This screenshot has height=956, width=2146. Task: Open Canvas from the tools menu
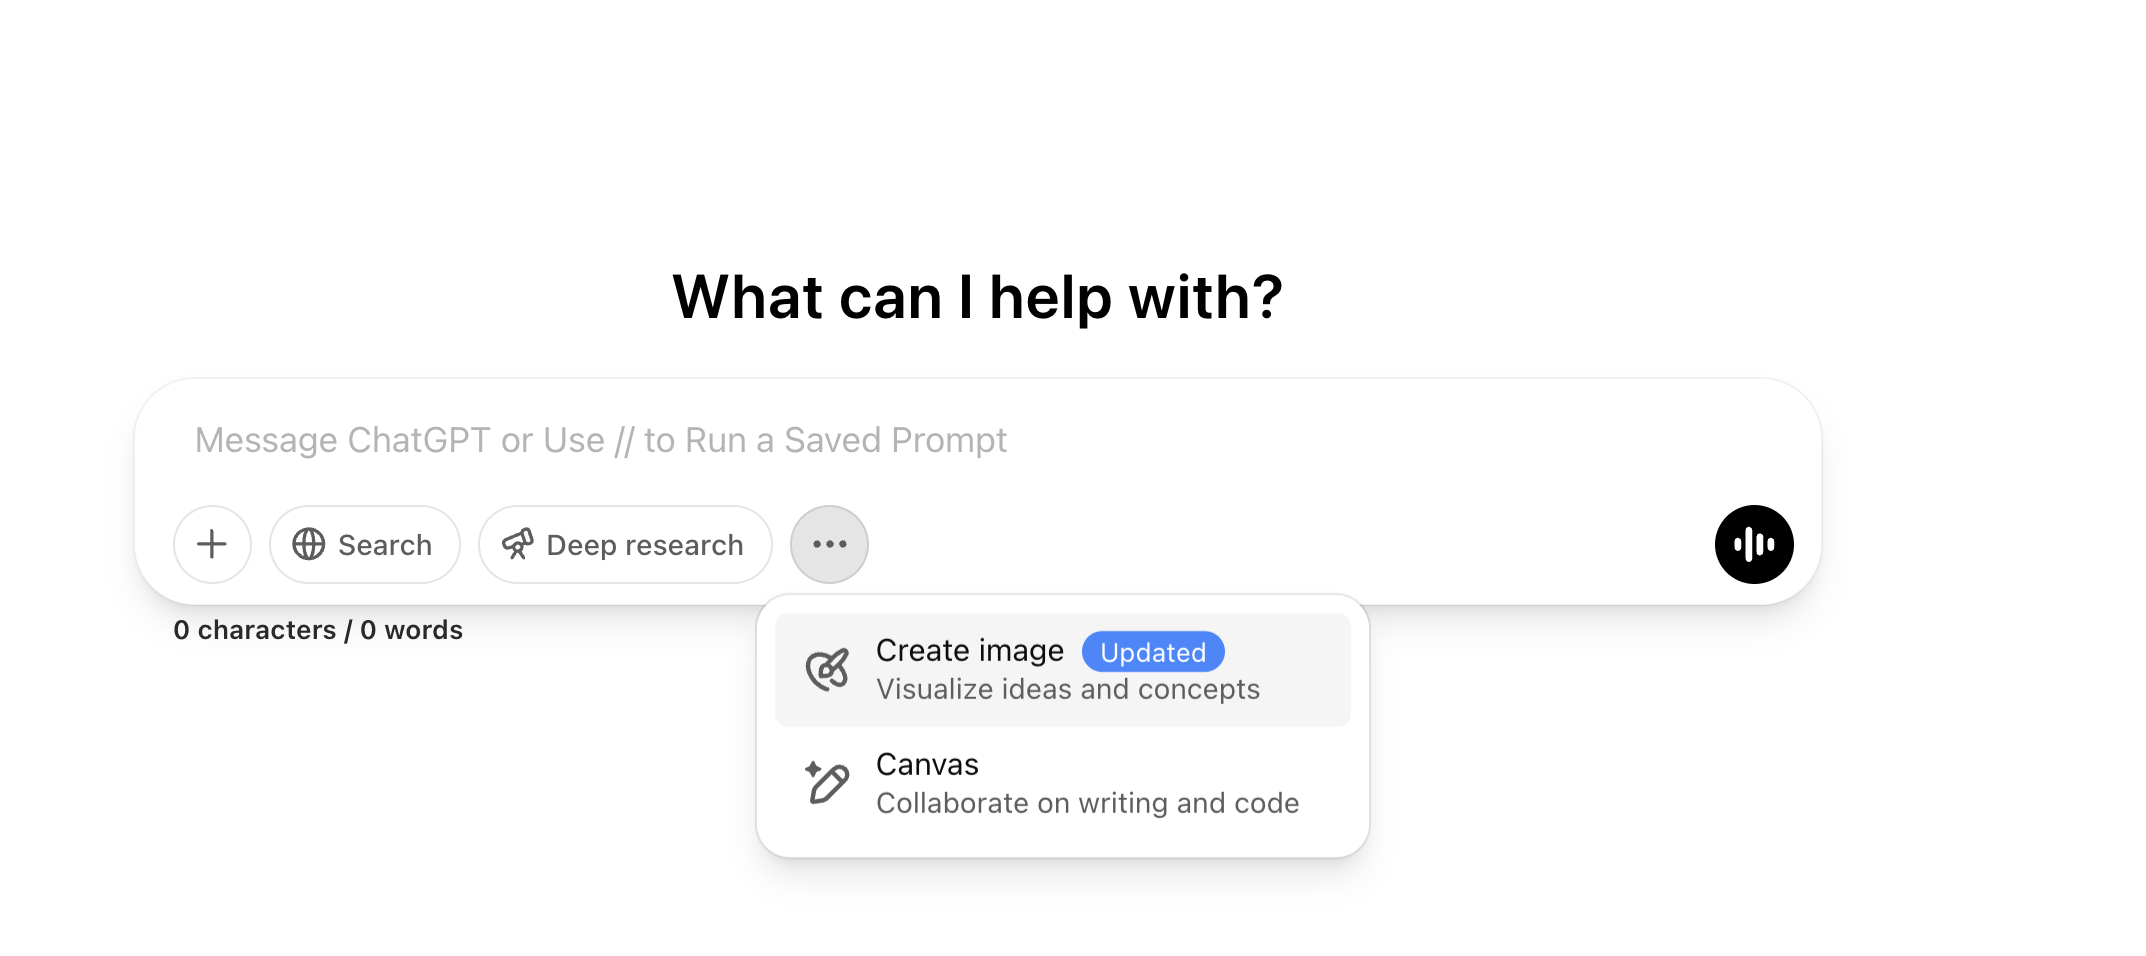(927, 765)
